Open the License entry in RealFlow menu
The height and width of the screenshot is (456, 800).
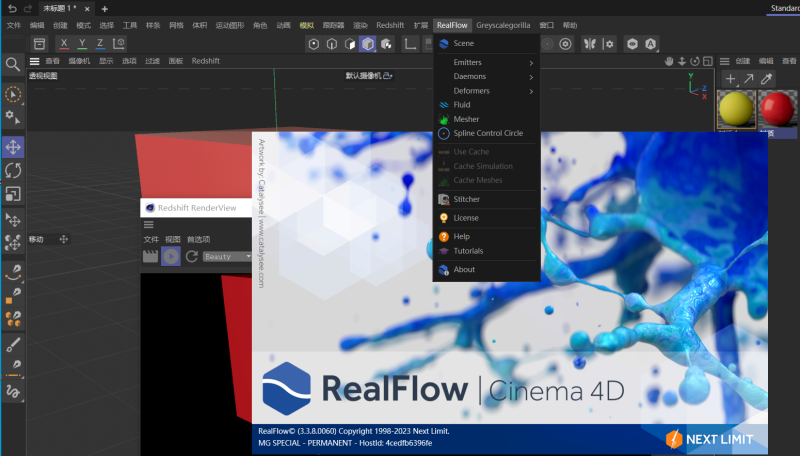click(487, 218)
